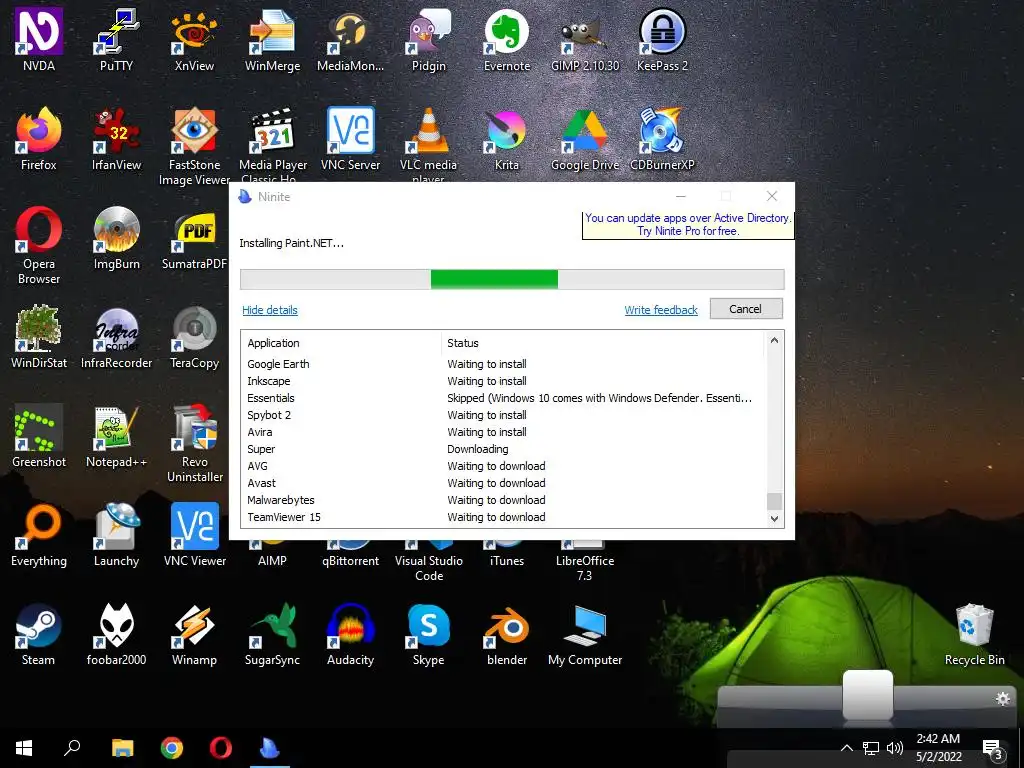Open Google Drive desktop icon
The image size is (1024, 768).
pos(584,138)
